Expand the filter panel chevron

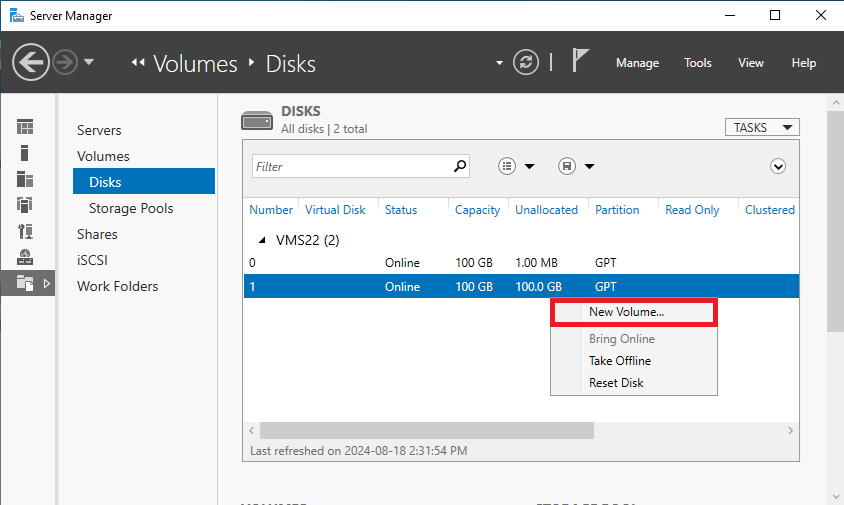(x=778, y=166)
